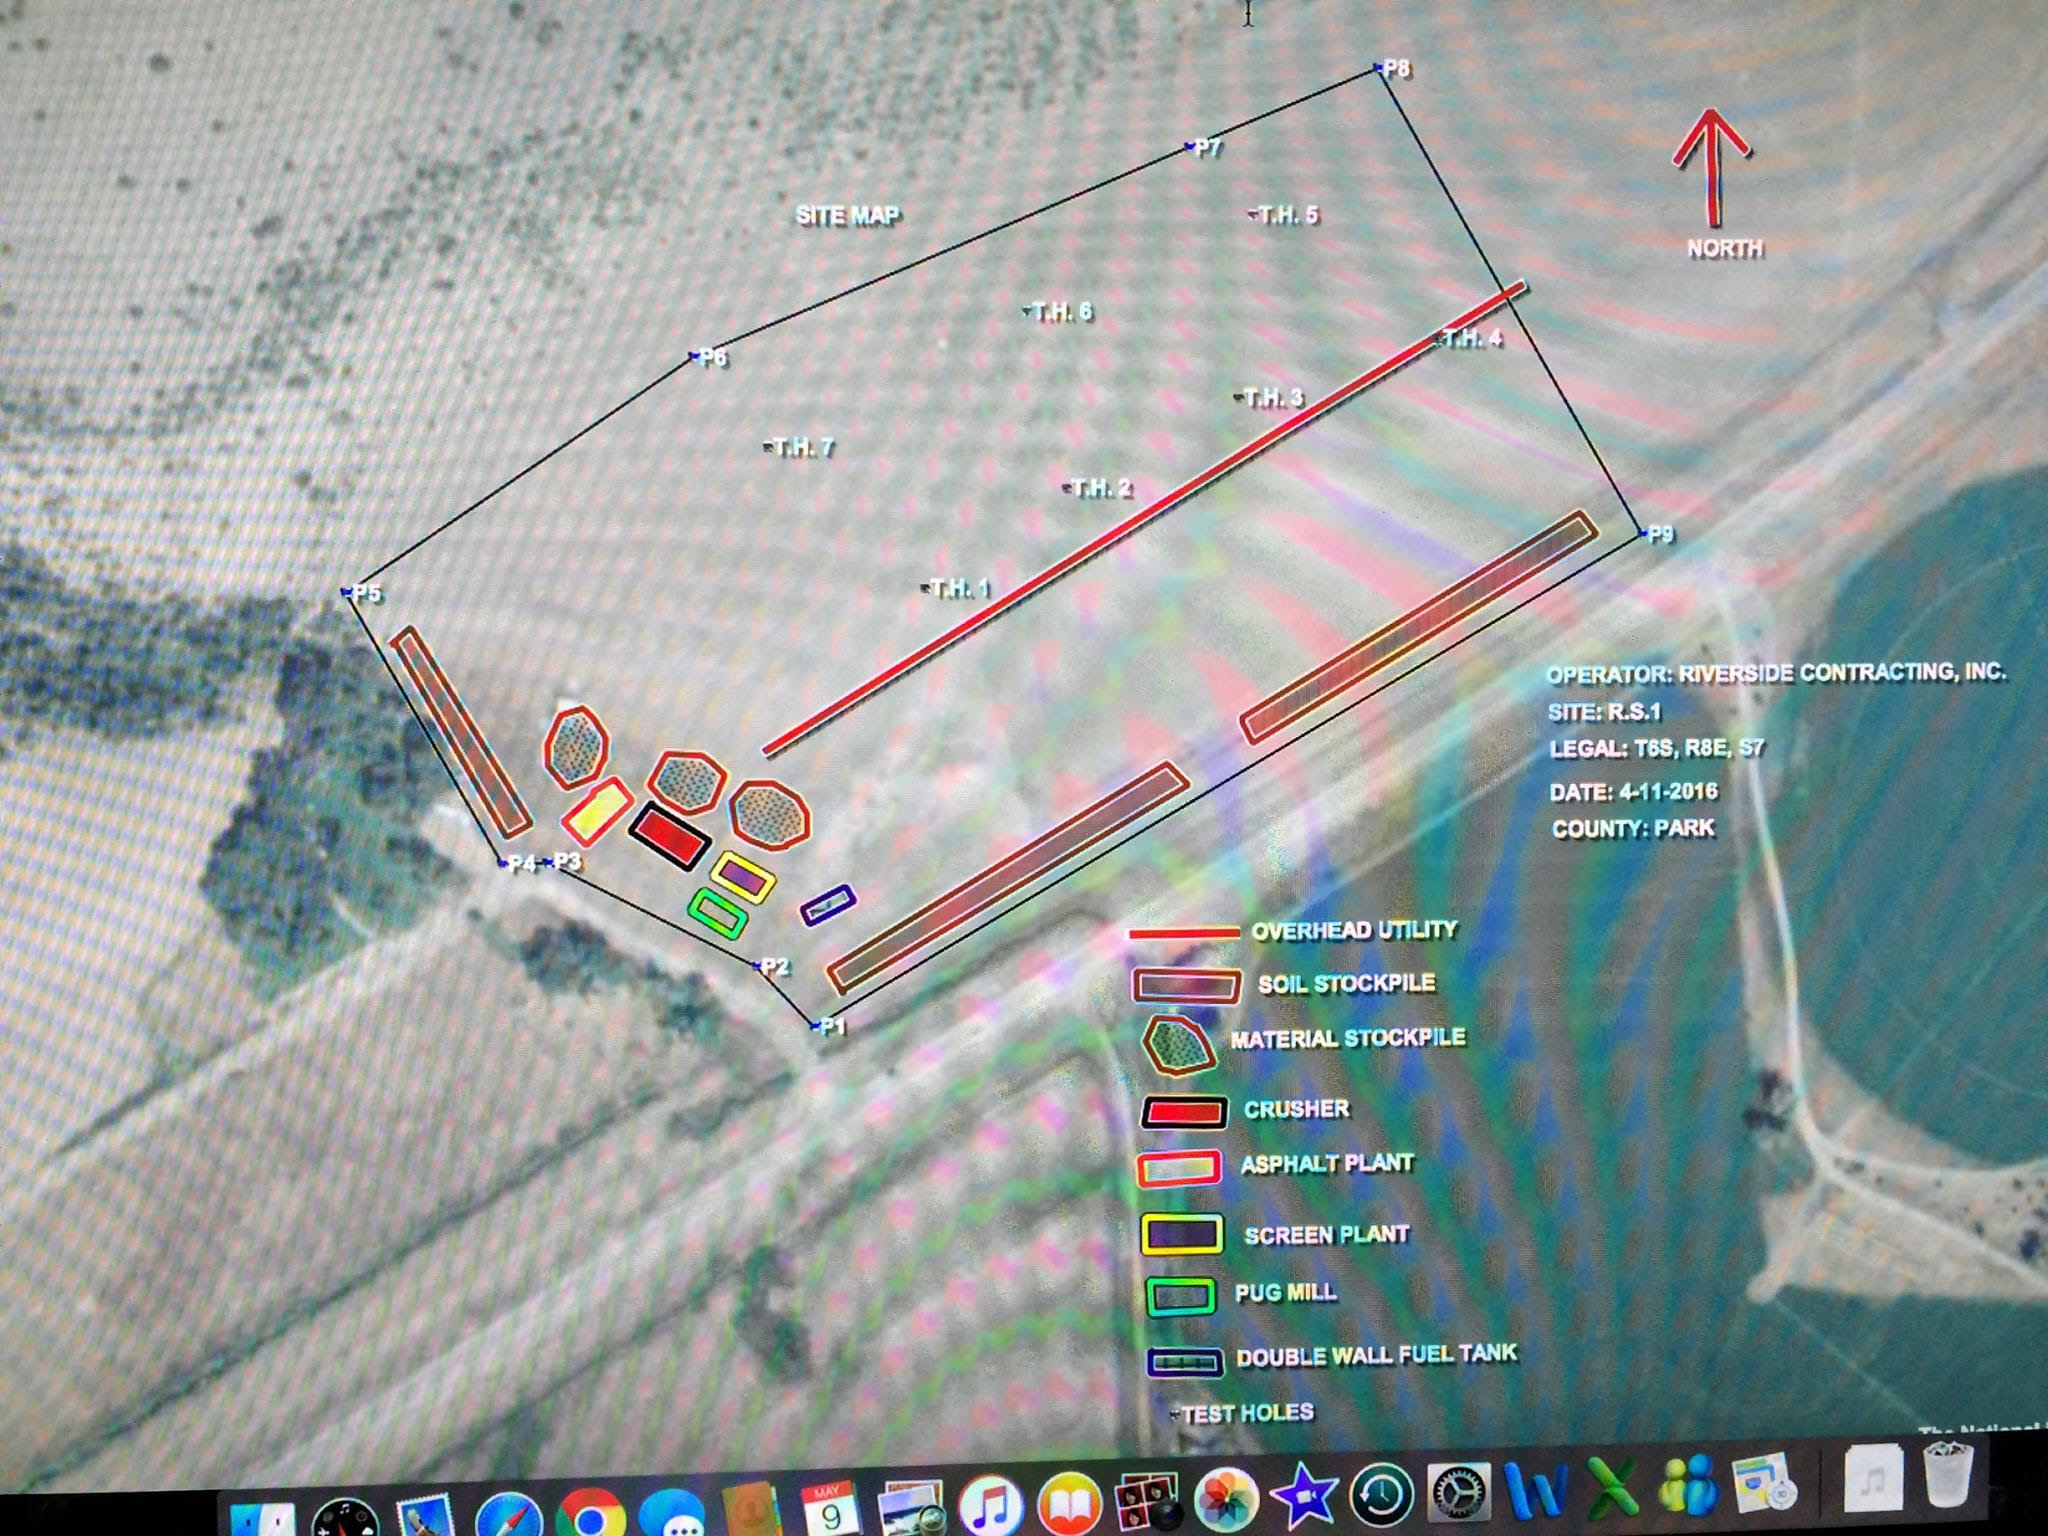Click the ASPHALT PLANT legend label
This screenshot has width=2048, height=1536.
(1327, 1164)
